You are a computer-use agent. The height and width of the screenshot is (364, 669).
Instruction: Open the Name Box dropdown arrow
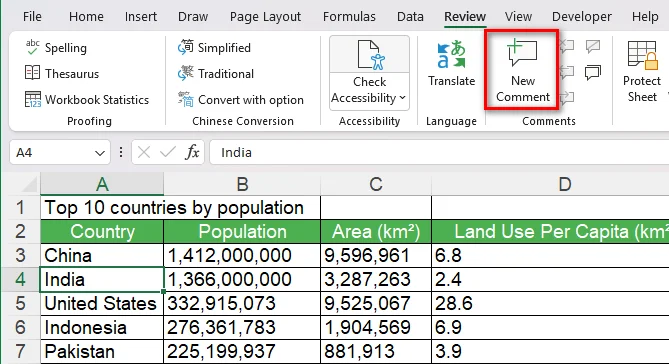click(x=100, y=153)
